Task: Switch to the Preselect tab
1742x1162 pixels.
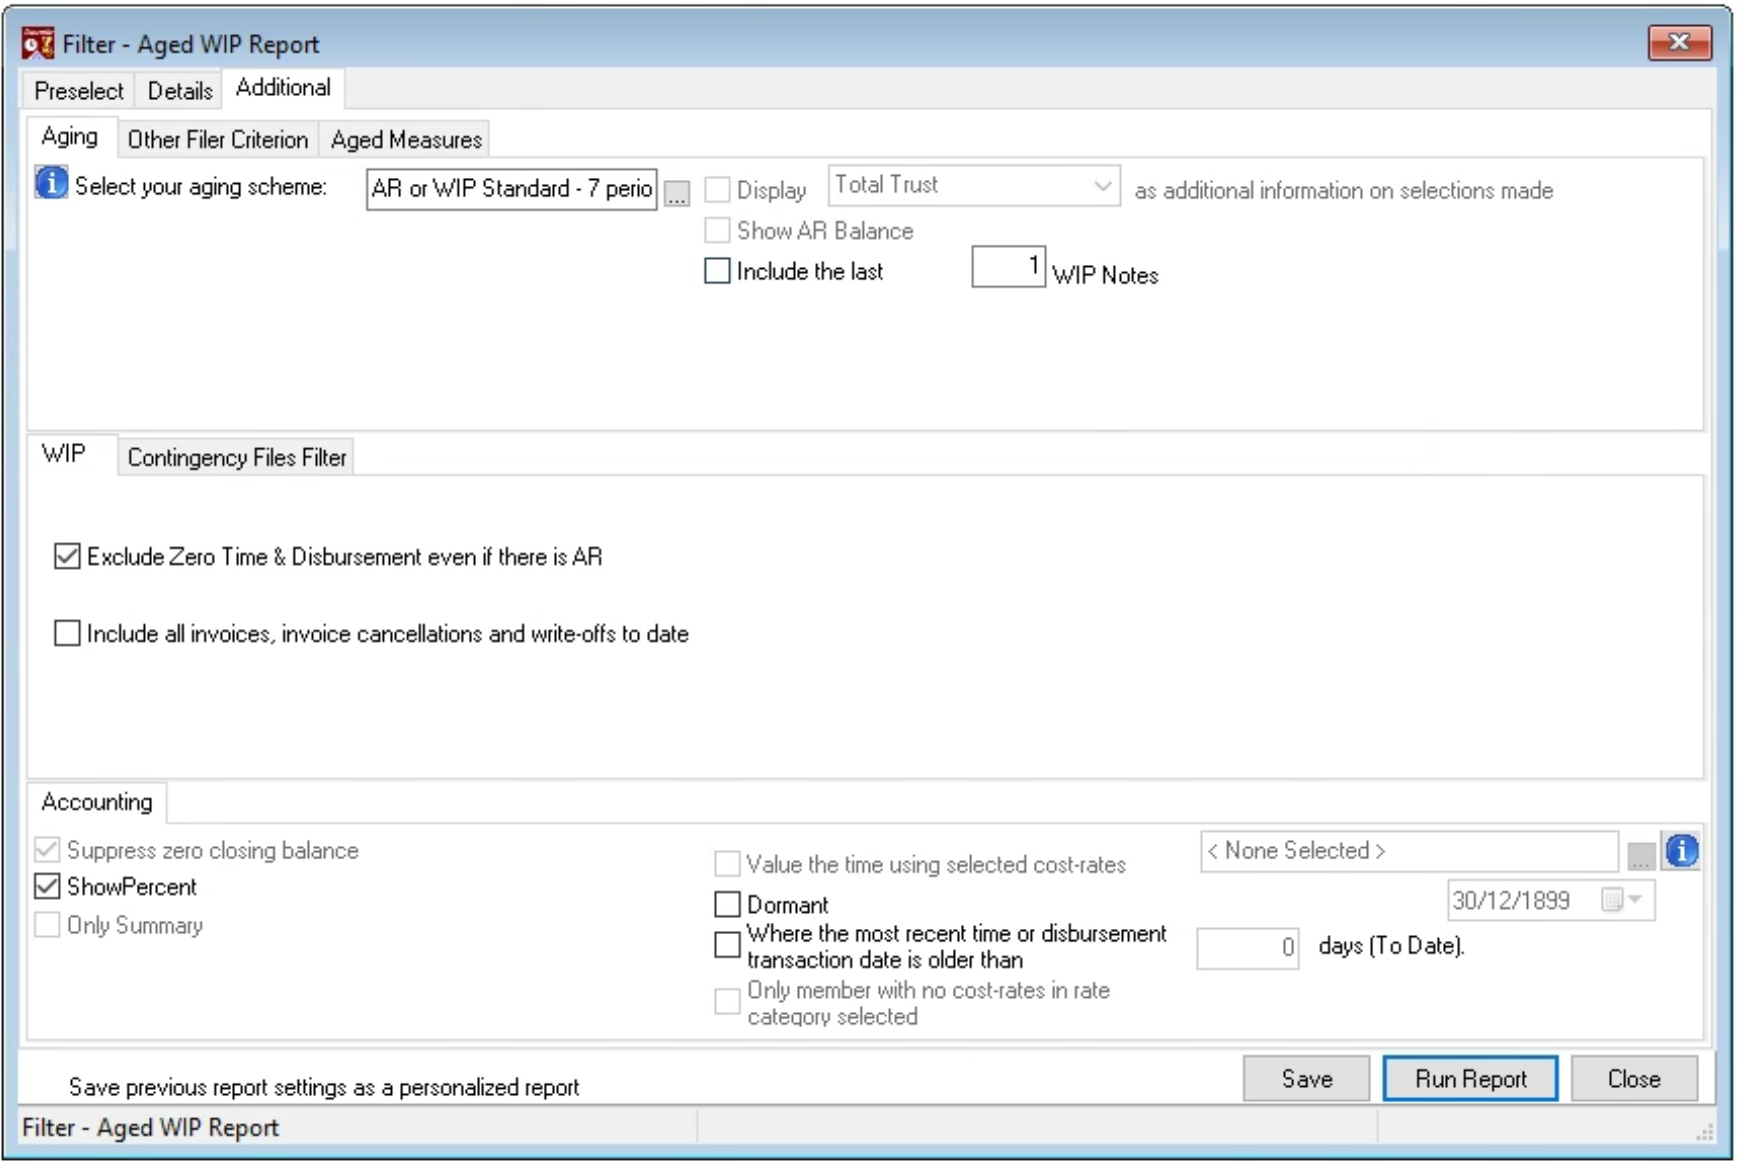Action: click(x=79, y=91)
